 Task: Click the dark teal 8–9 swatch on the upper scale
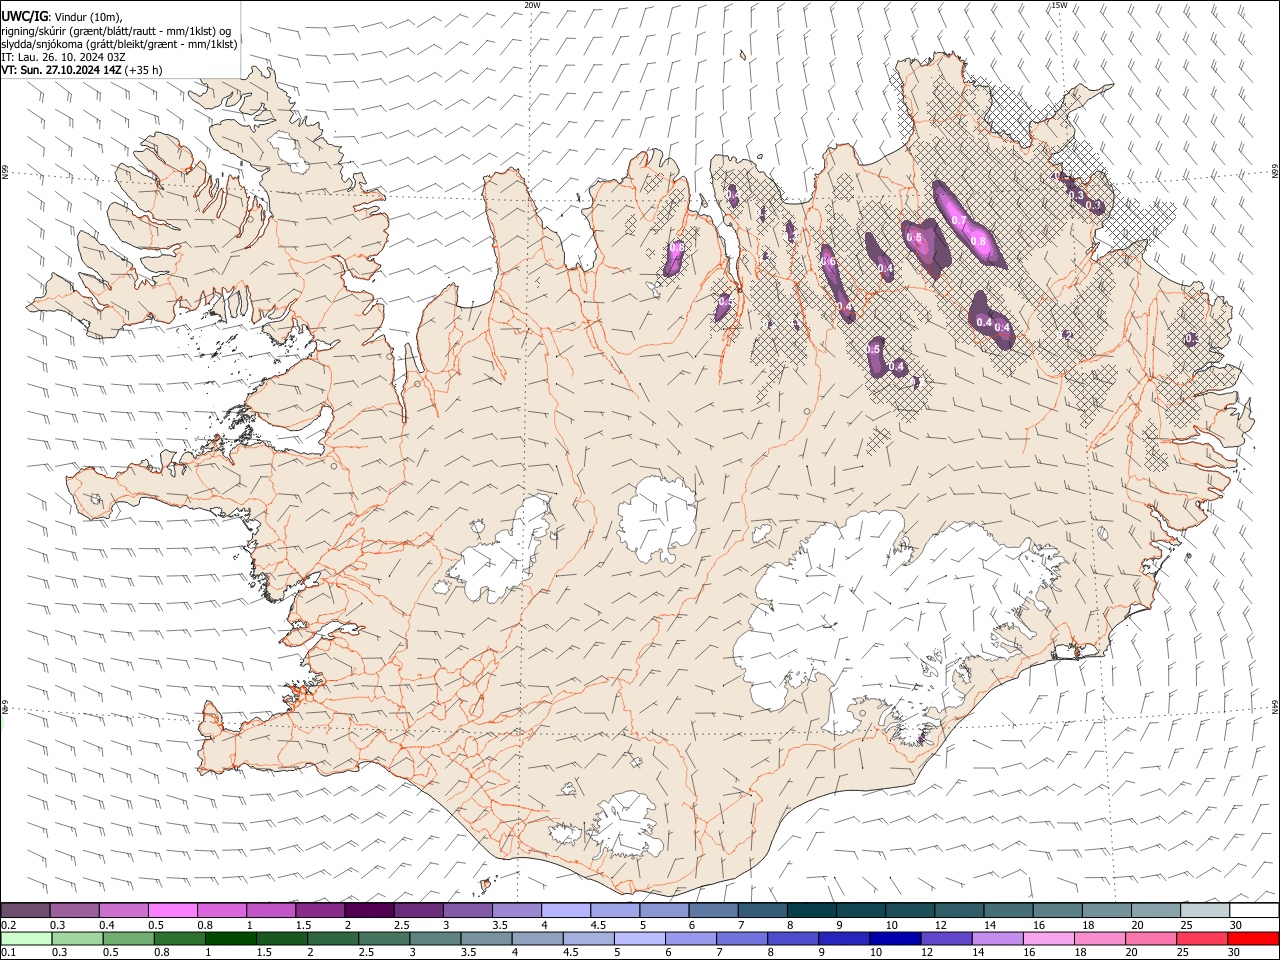point(810,910)
